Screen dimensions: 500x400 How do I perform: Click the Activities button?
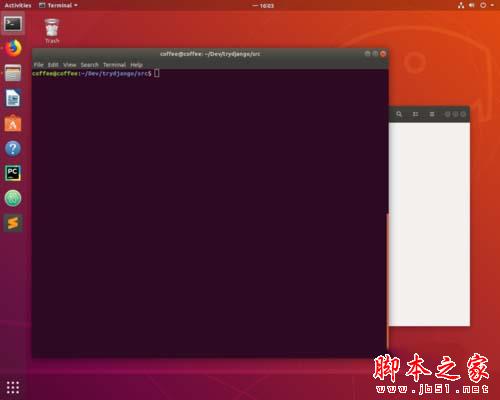(18, 5)
